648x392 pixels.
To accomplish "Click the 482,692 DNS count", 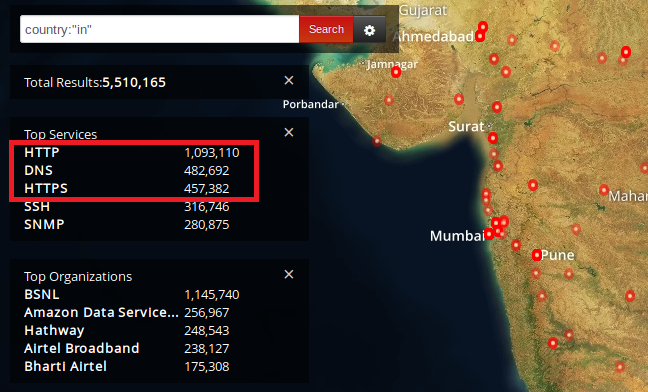I will [x=207, y=171].
